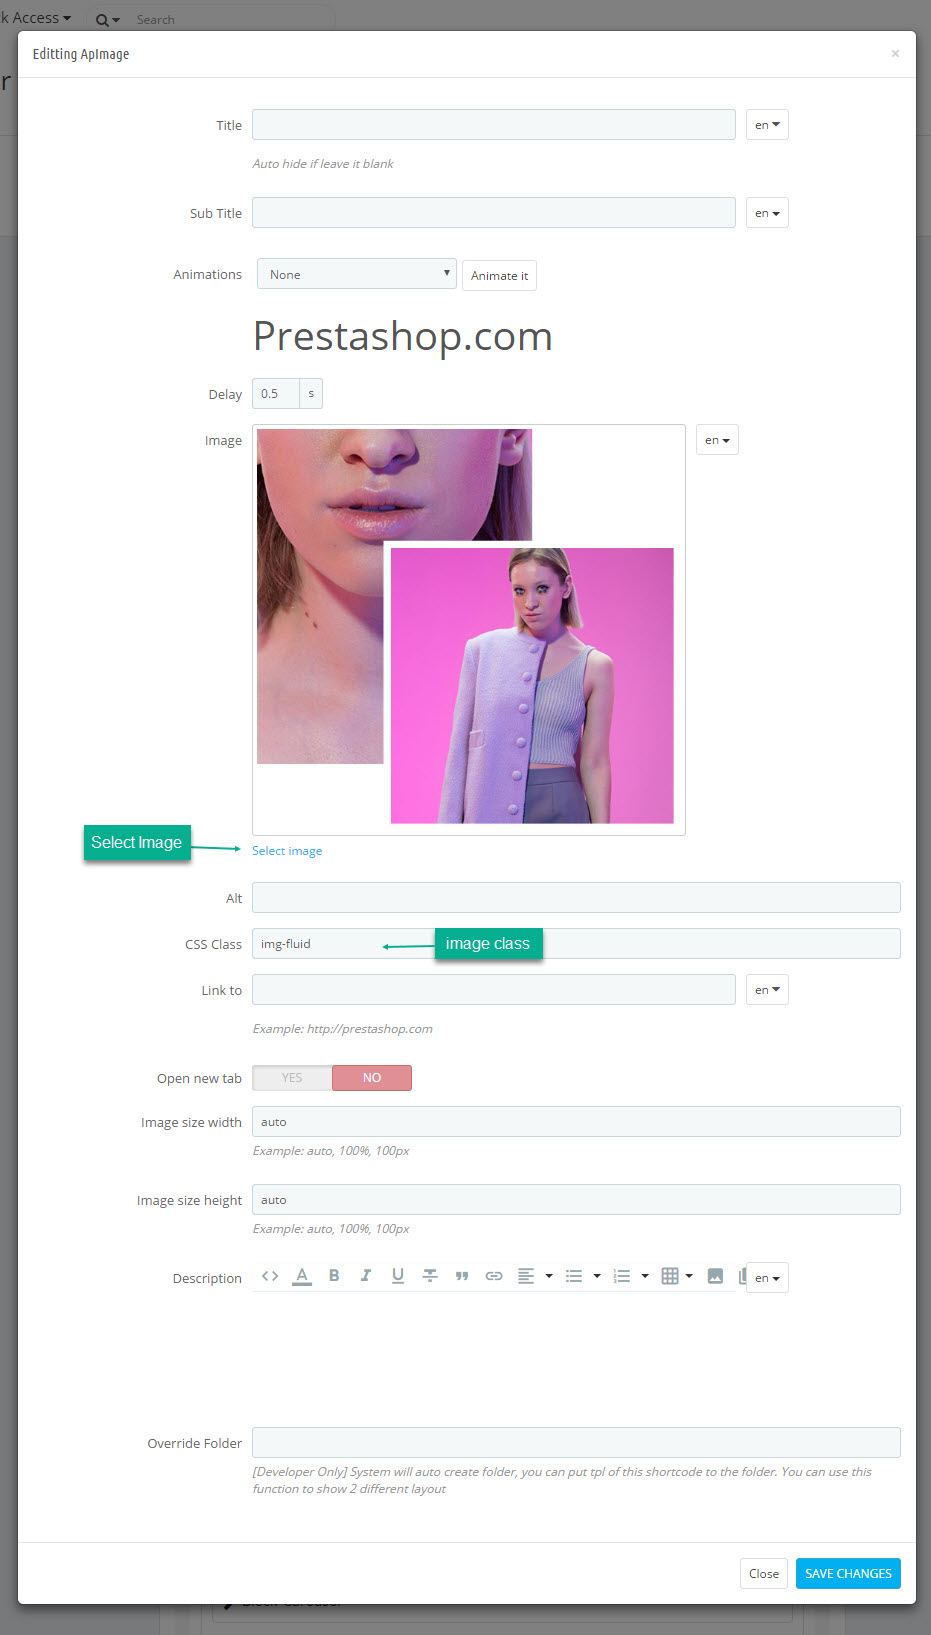931x1635 pixels.
Task: Insert a link via the editor link icon
Action: click(x=494, y=1276)
